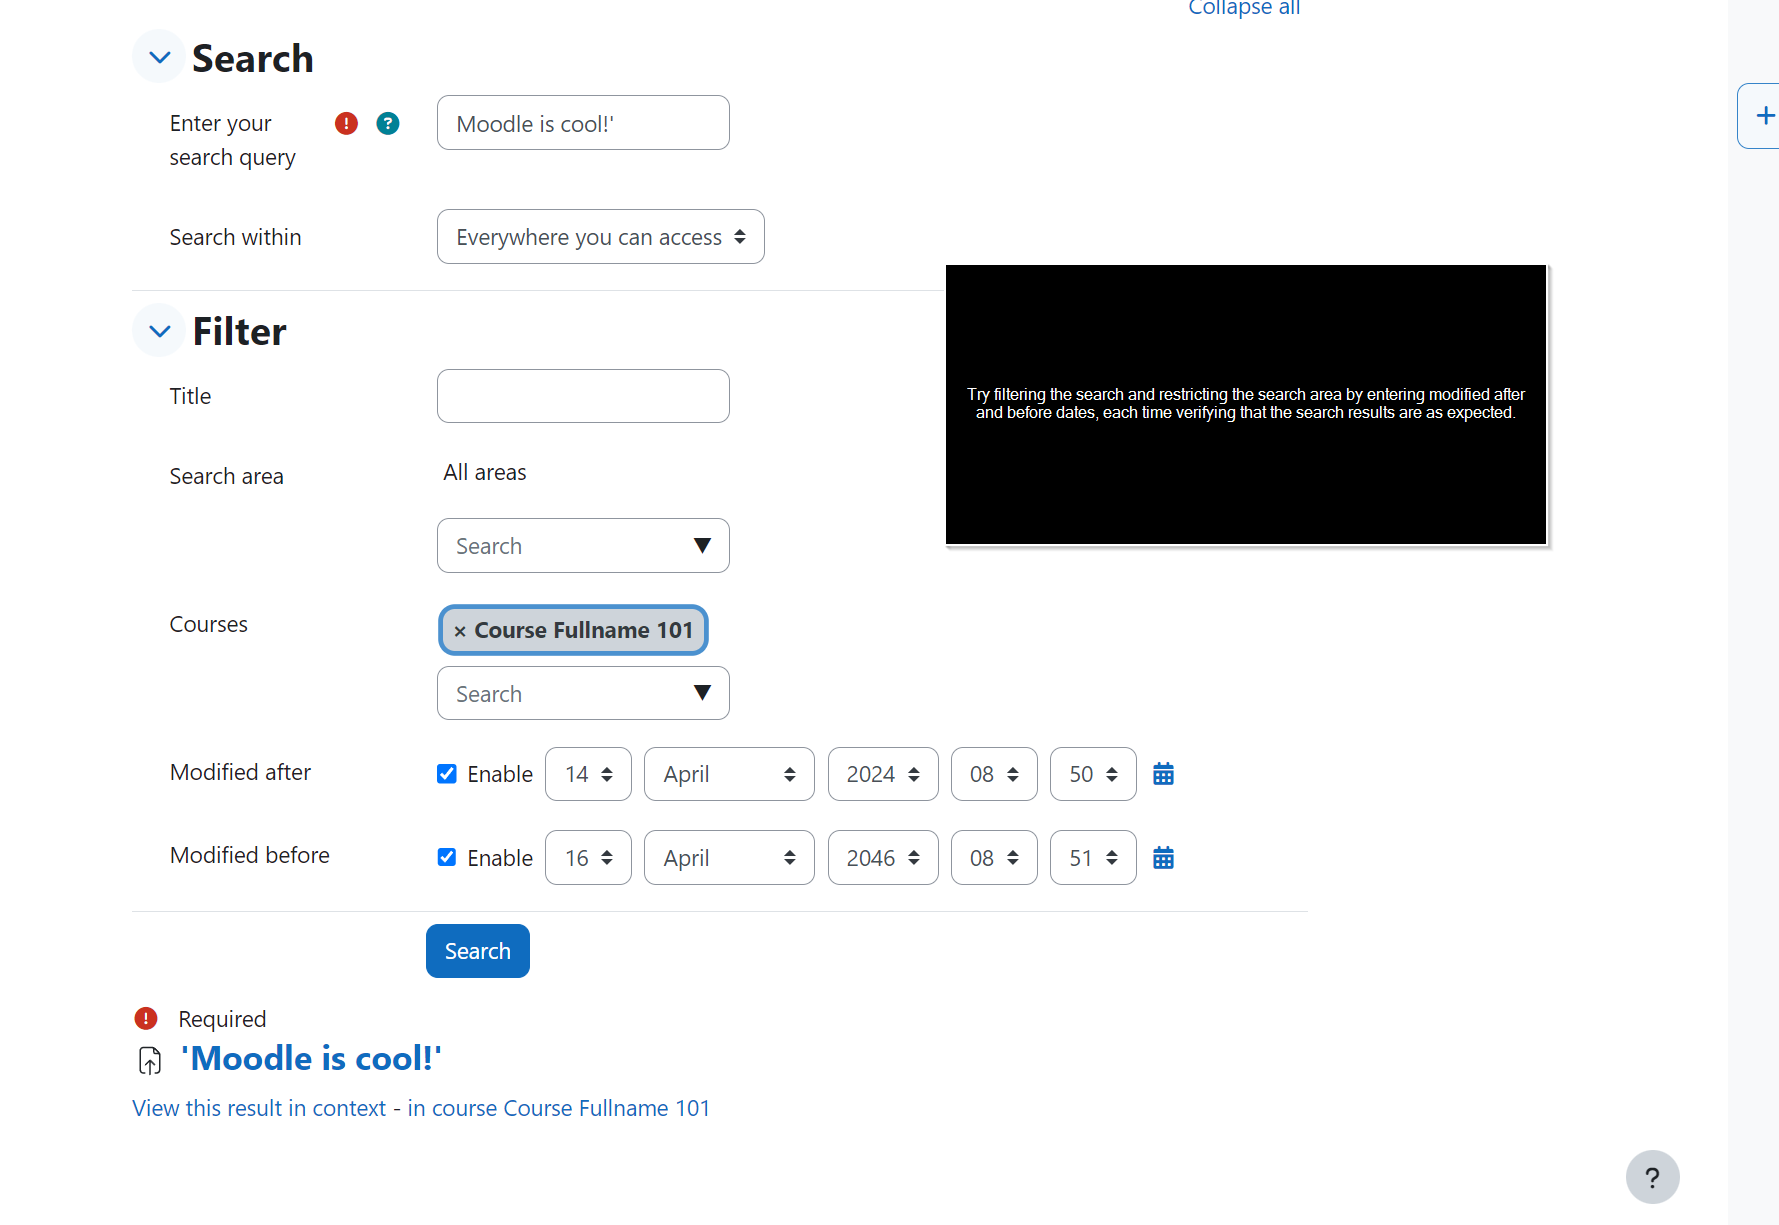
Task: Open the in course Course Fullname 101 link
Action: click(558, 1108)
